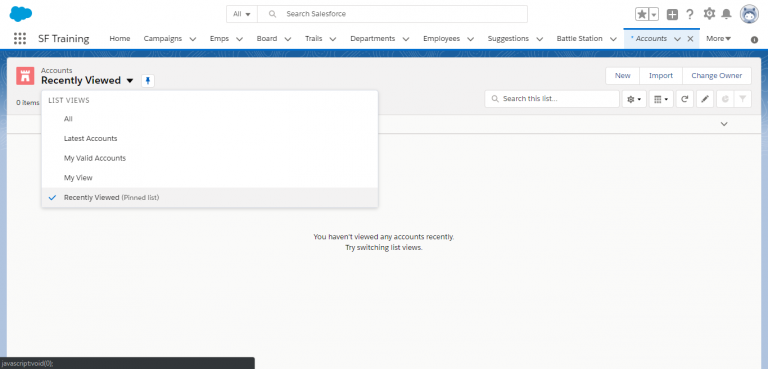Open the user profile avatar

click(x=749, y=14)
